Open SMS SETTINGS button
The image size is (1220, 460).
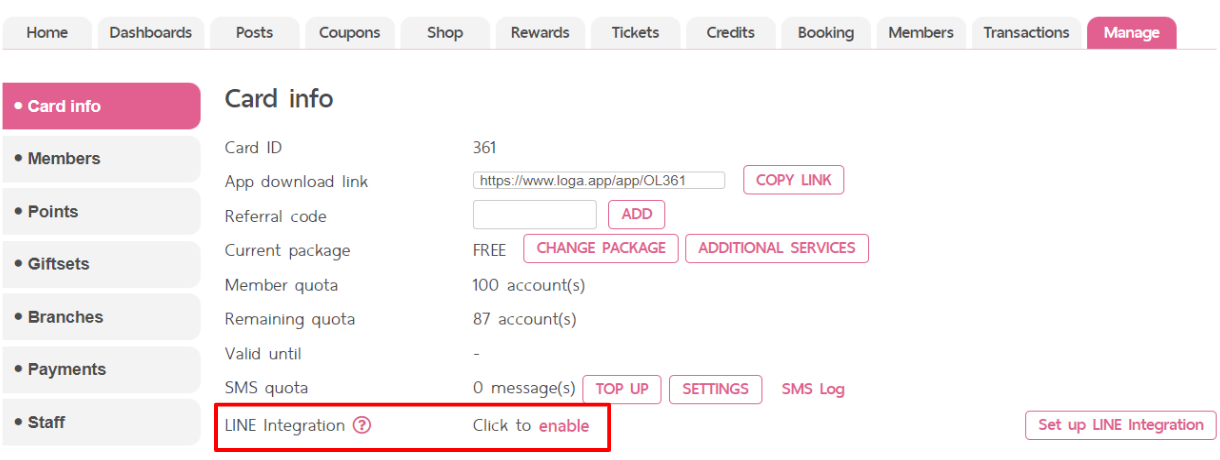[x=715, y=389]
